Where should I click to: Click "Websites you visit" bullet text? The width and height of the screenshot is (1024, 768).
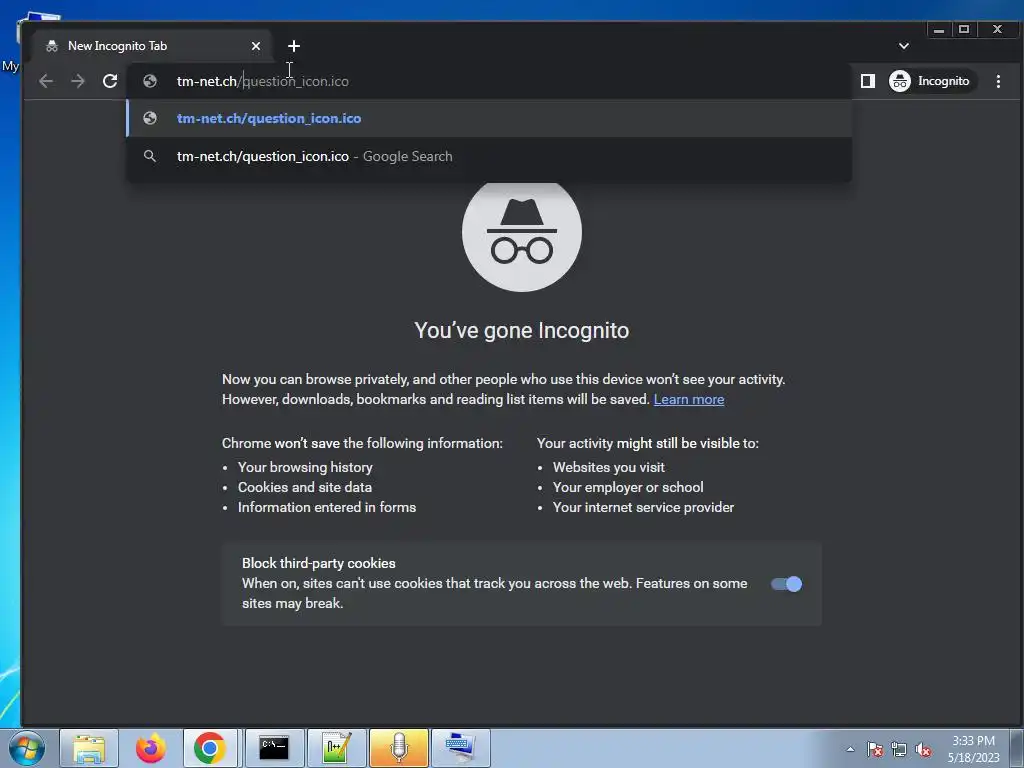point(609,467)
